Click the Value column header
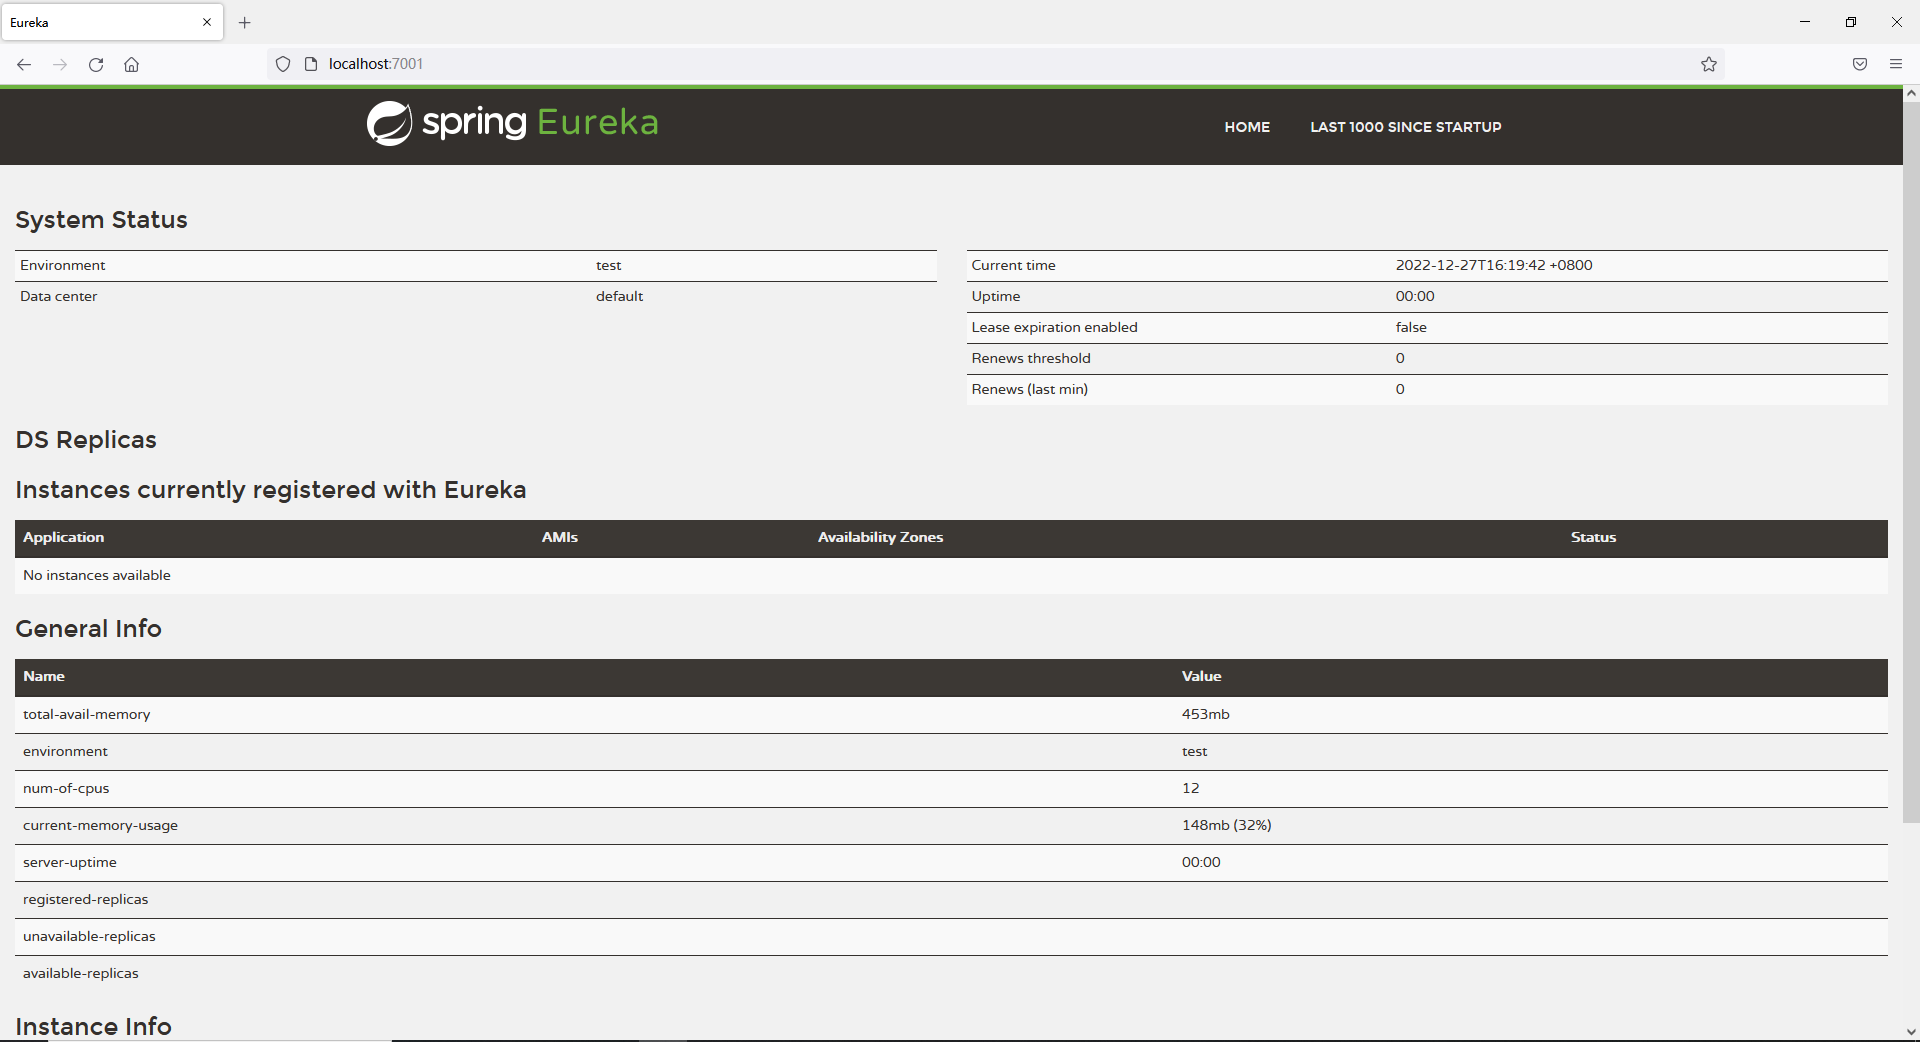Screen dimensions: 1920x1042 pos(1201,676)
